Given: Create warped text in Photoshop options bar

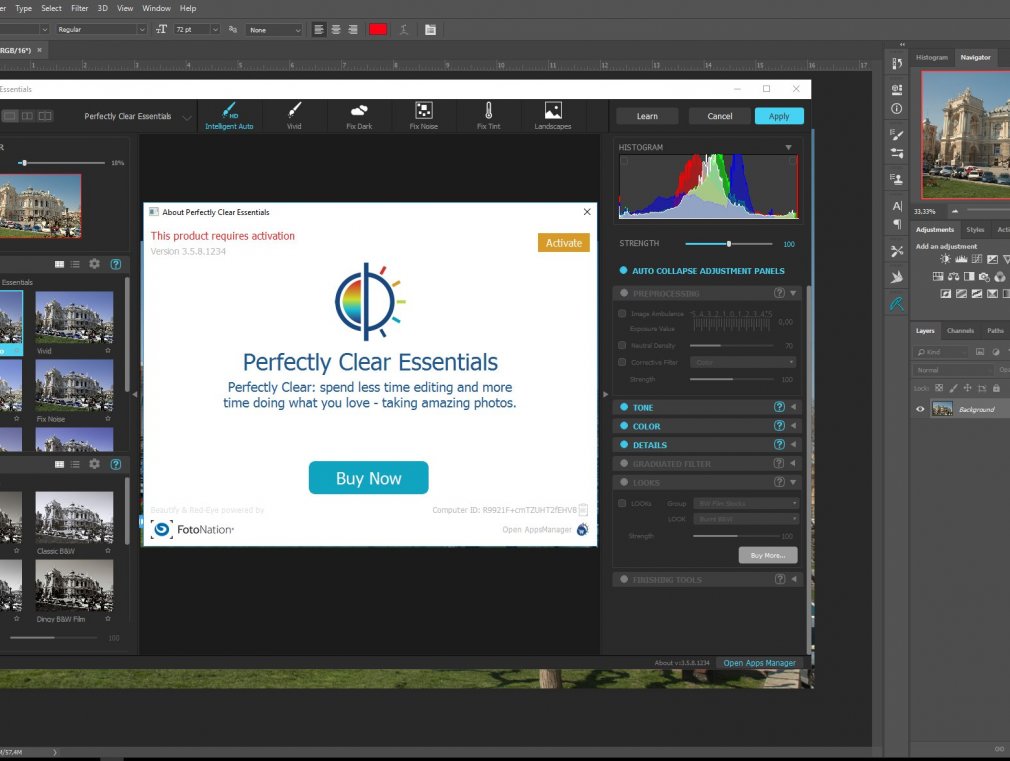Looking at the screenshot, I should click(404, 30).
